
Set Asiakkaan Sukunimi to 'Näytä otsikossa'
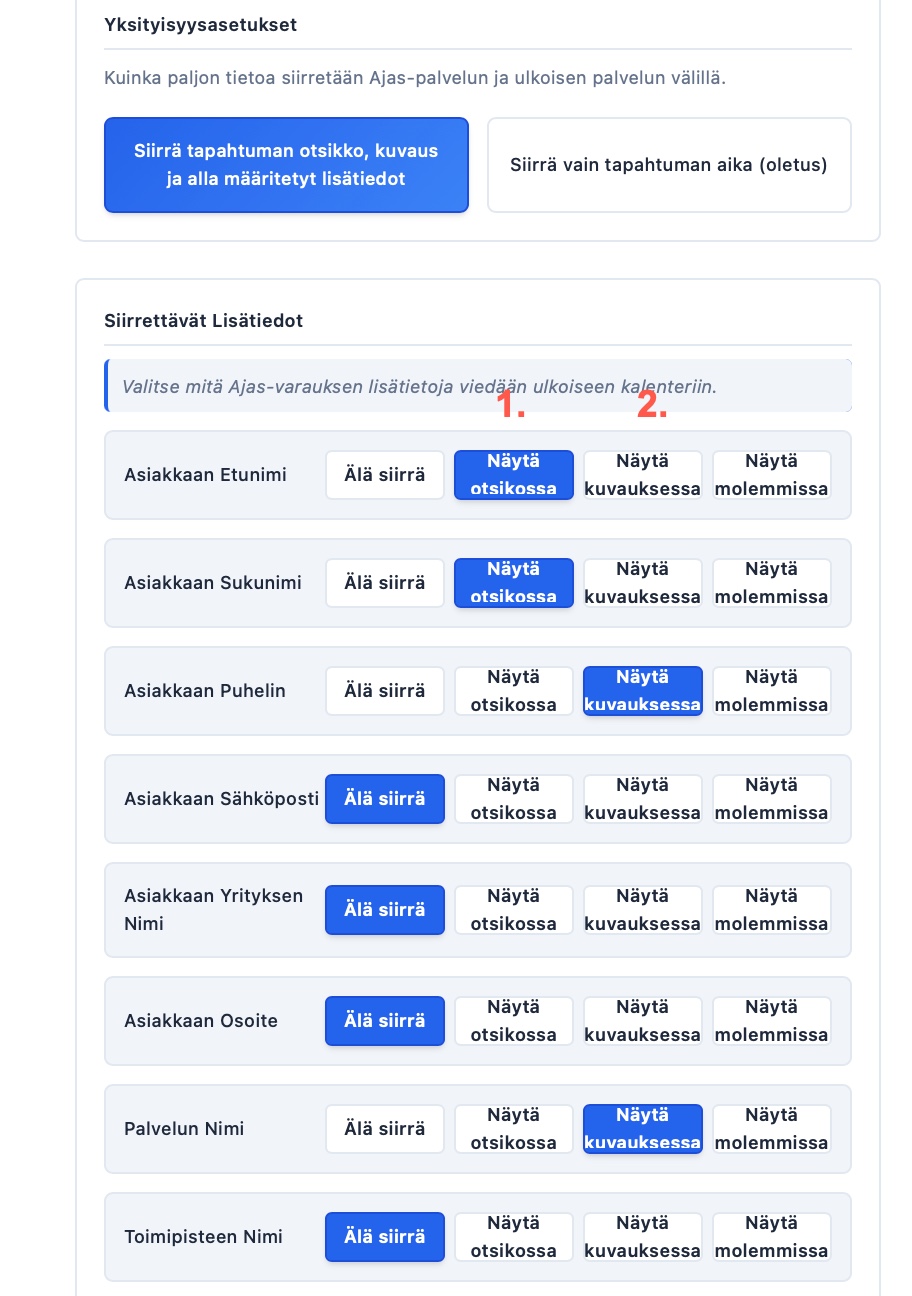coord(514,583)
